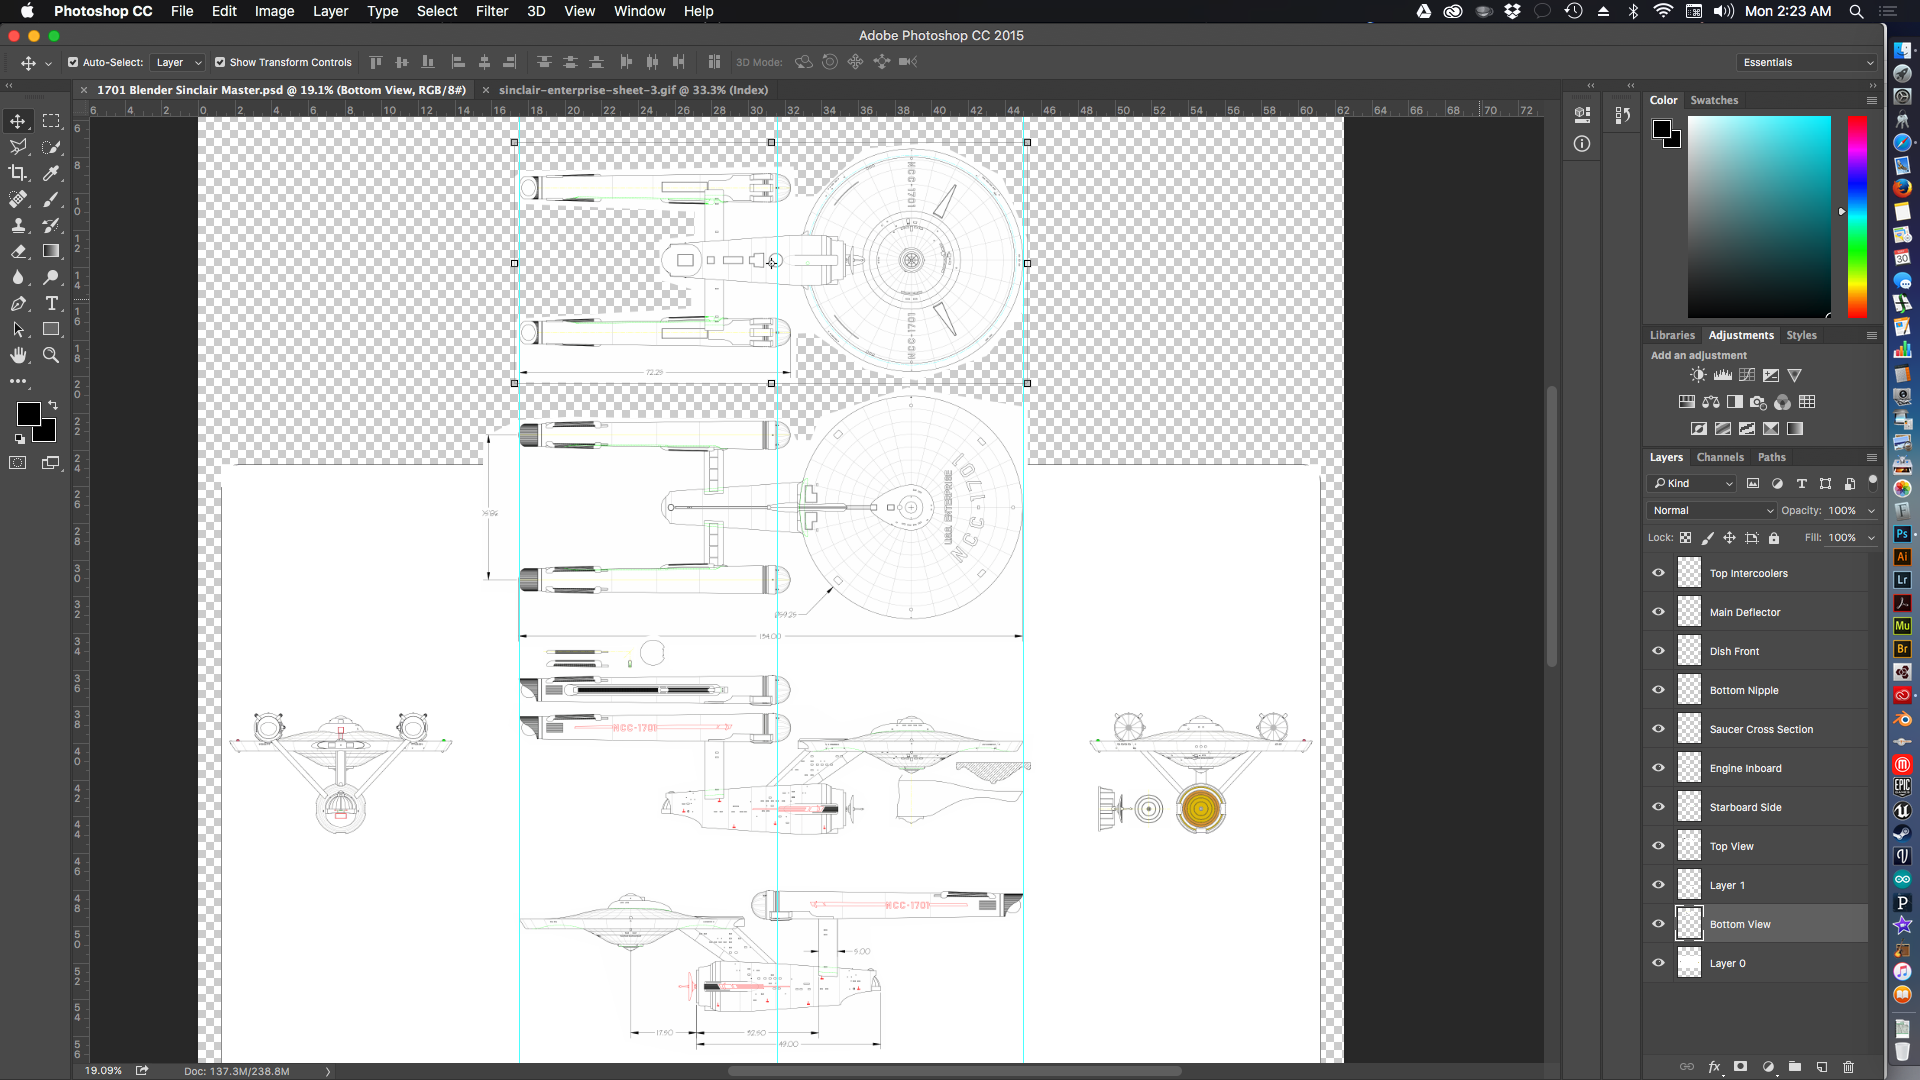
Task: Select the Hand tool
Action: point(18,355)
